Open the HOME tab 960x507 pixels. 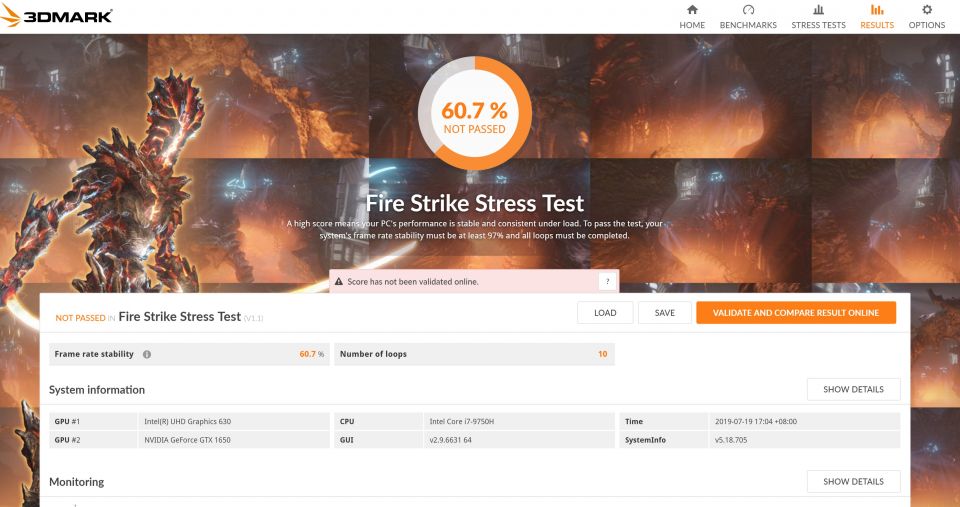(x=692, y=25)
